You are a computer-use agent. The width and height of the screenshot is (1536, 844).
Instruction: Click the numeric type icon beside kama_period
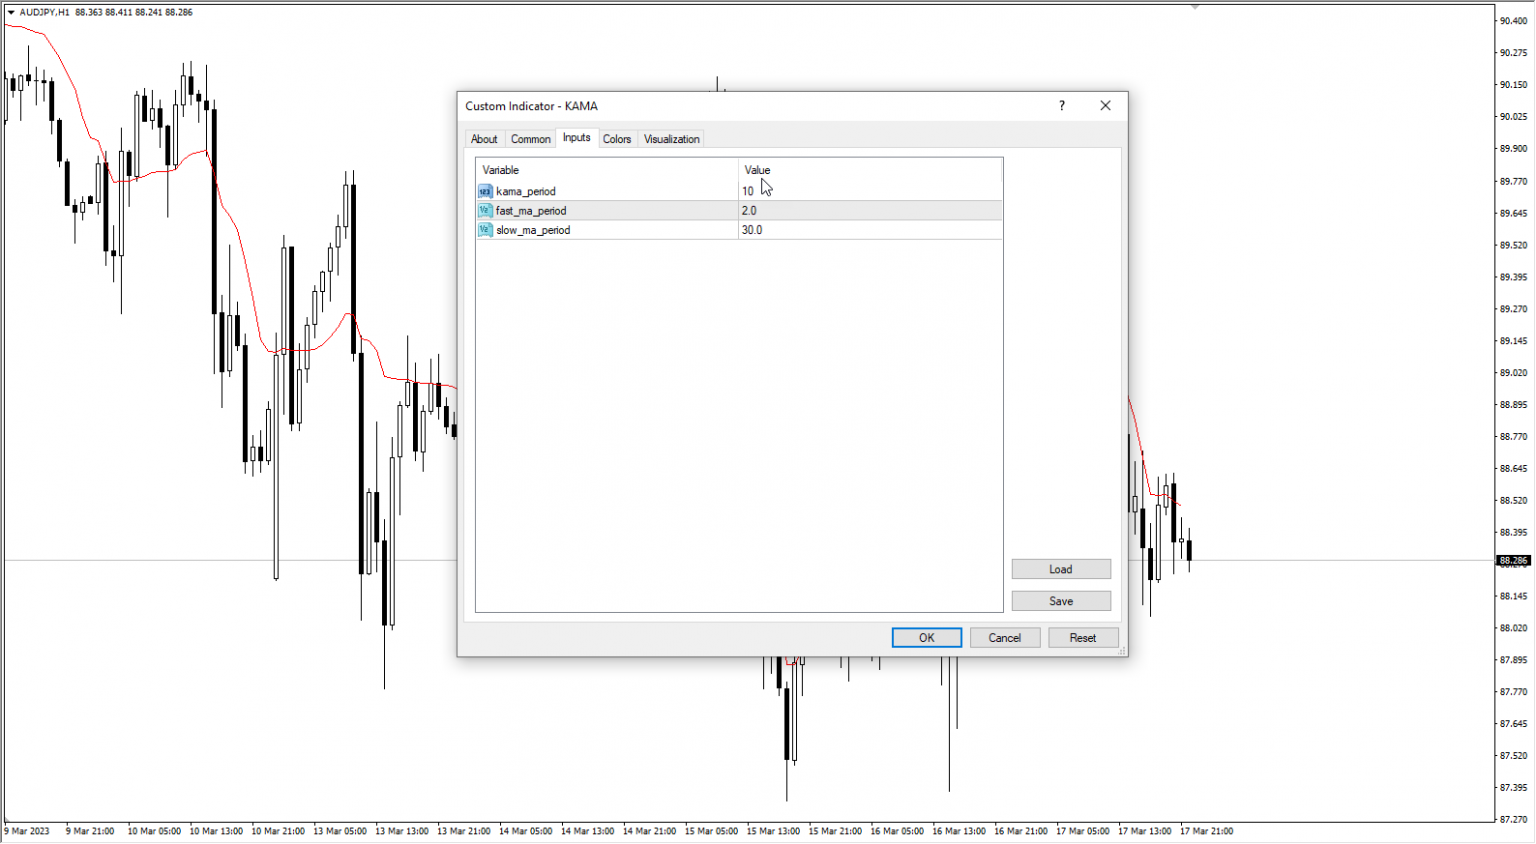click(485, 191)
